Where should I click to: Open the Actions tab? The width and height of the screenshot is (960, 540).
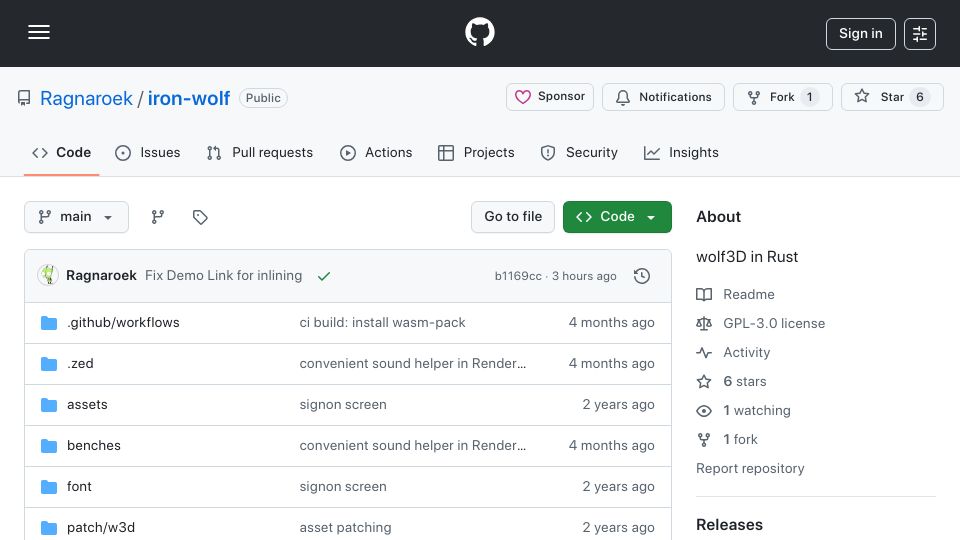(x=376, y=152)
